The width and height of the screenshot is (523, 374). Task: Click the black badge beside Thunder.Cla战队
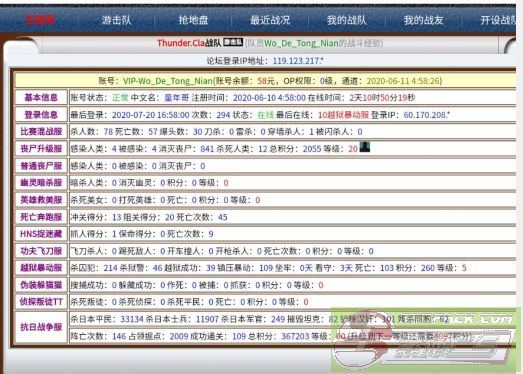[233, 42]
